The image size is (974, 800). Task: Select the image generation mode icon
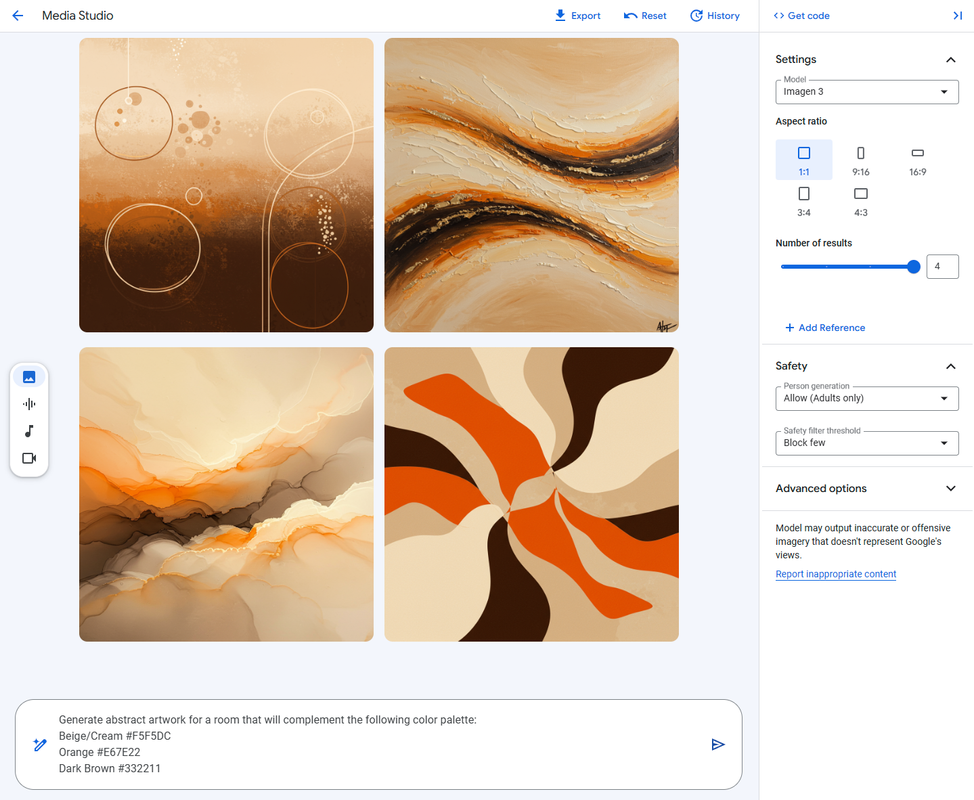click(29, 377)
